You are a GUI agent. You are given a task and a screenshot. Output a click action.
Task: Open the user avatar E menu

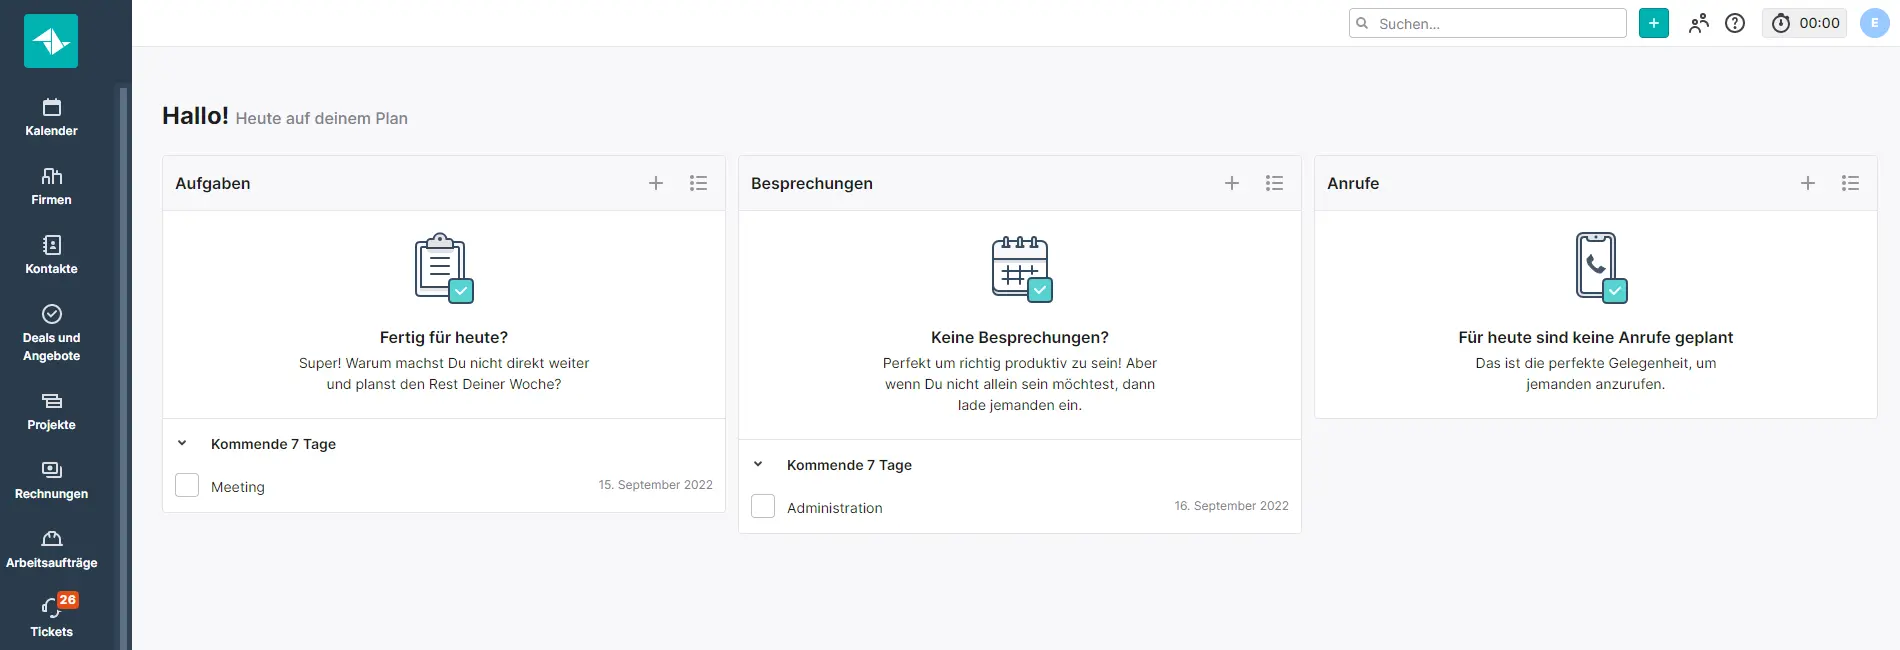pyautogui.click(x=1874, y=23)
